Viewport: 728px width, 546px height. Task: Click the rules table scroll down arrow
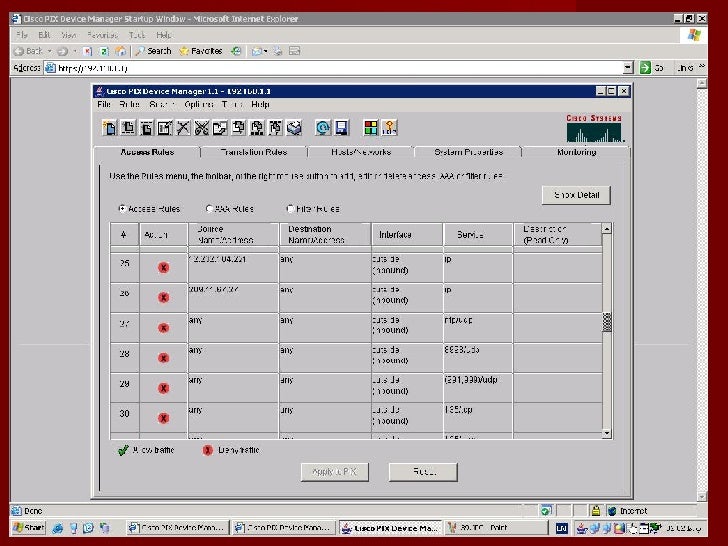(607, 433)
